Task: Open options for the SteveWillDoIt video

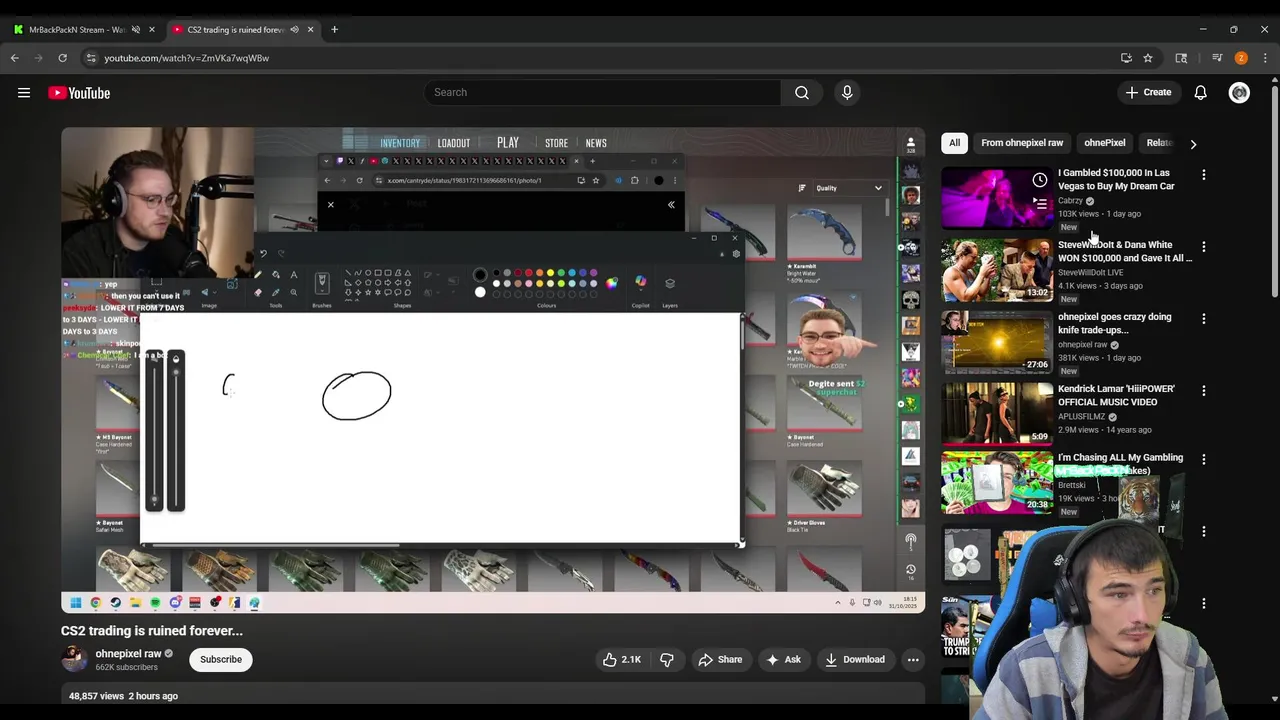Action: pos(1204,246)
